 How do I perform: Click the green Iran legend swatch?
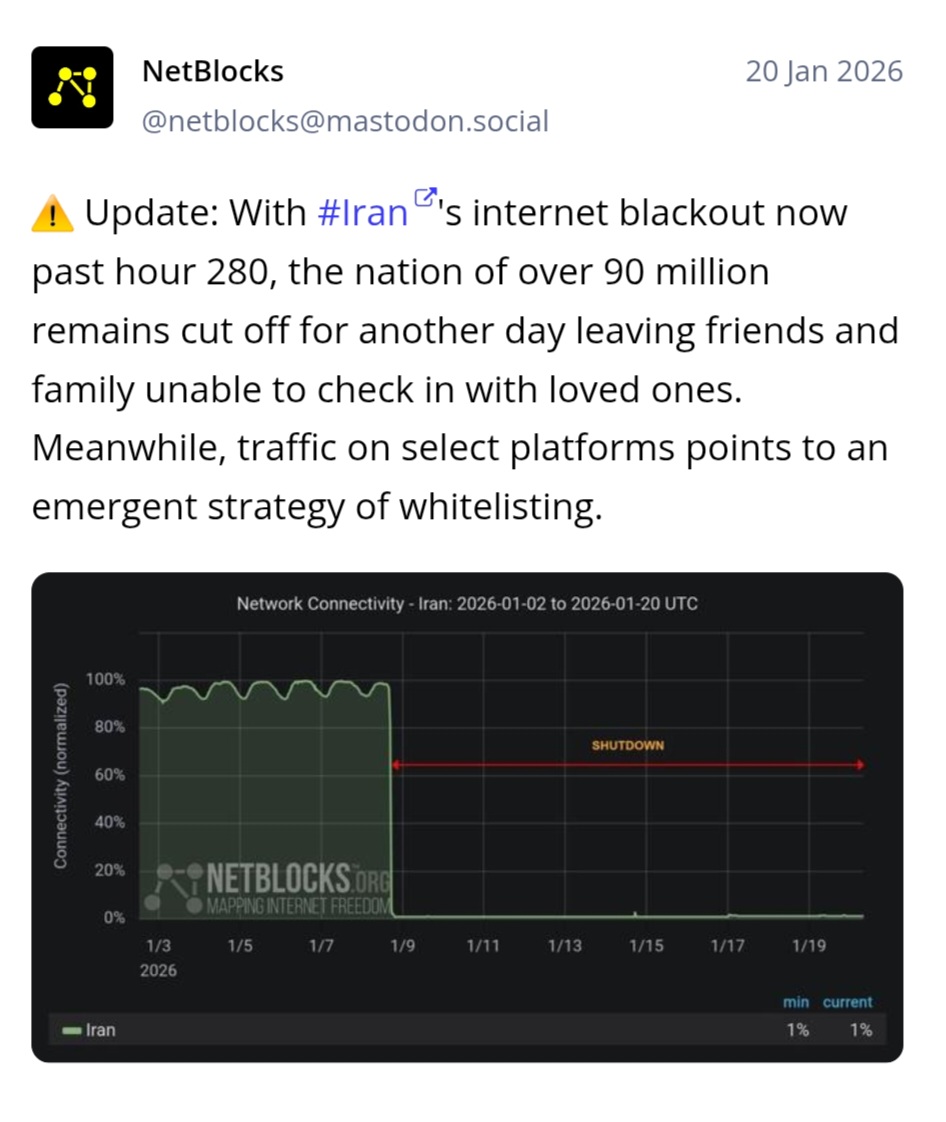(x=71, y=1030)
